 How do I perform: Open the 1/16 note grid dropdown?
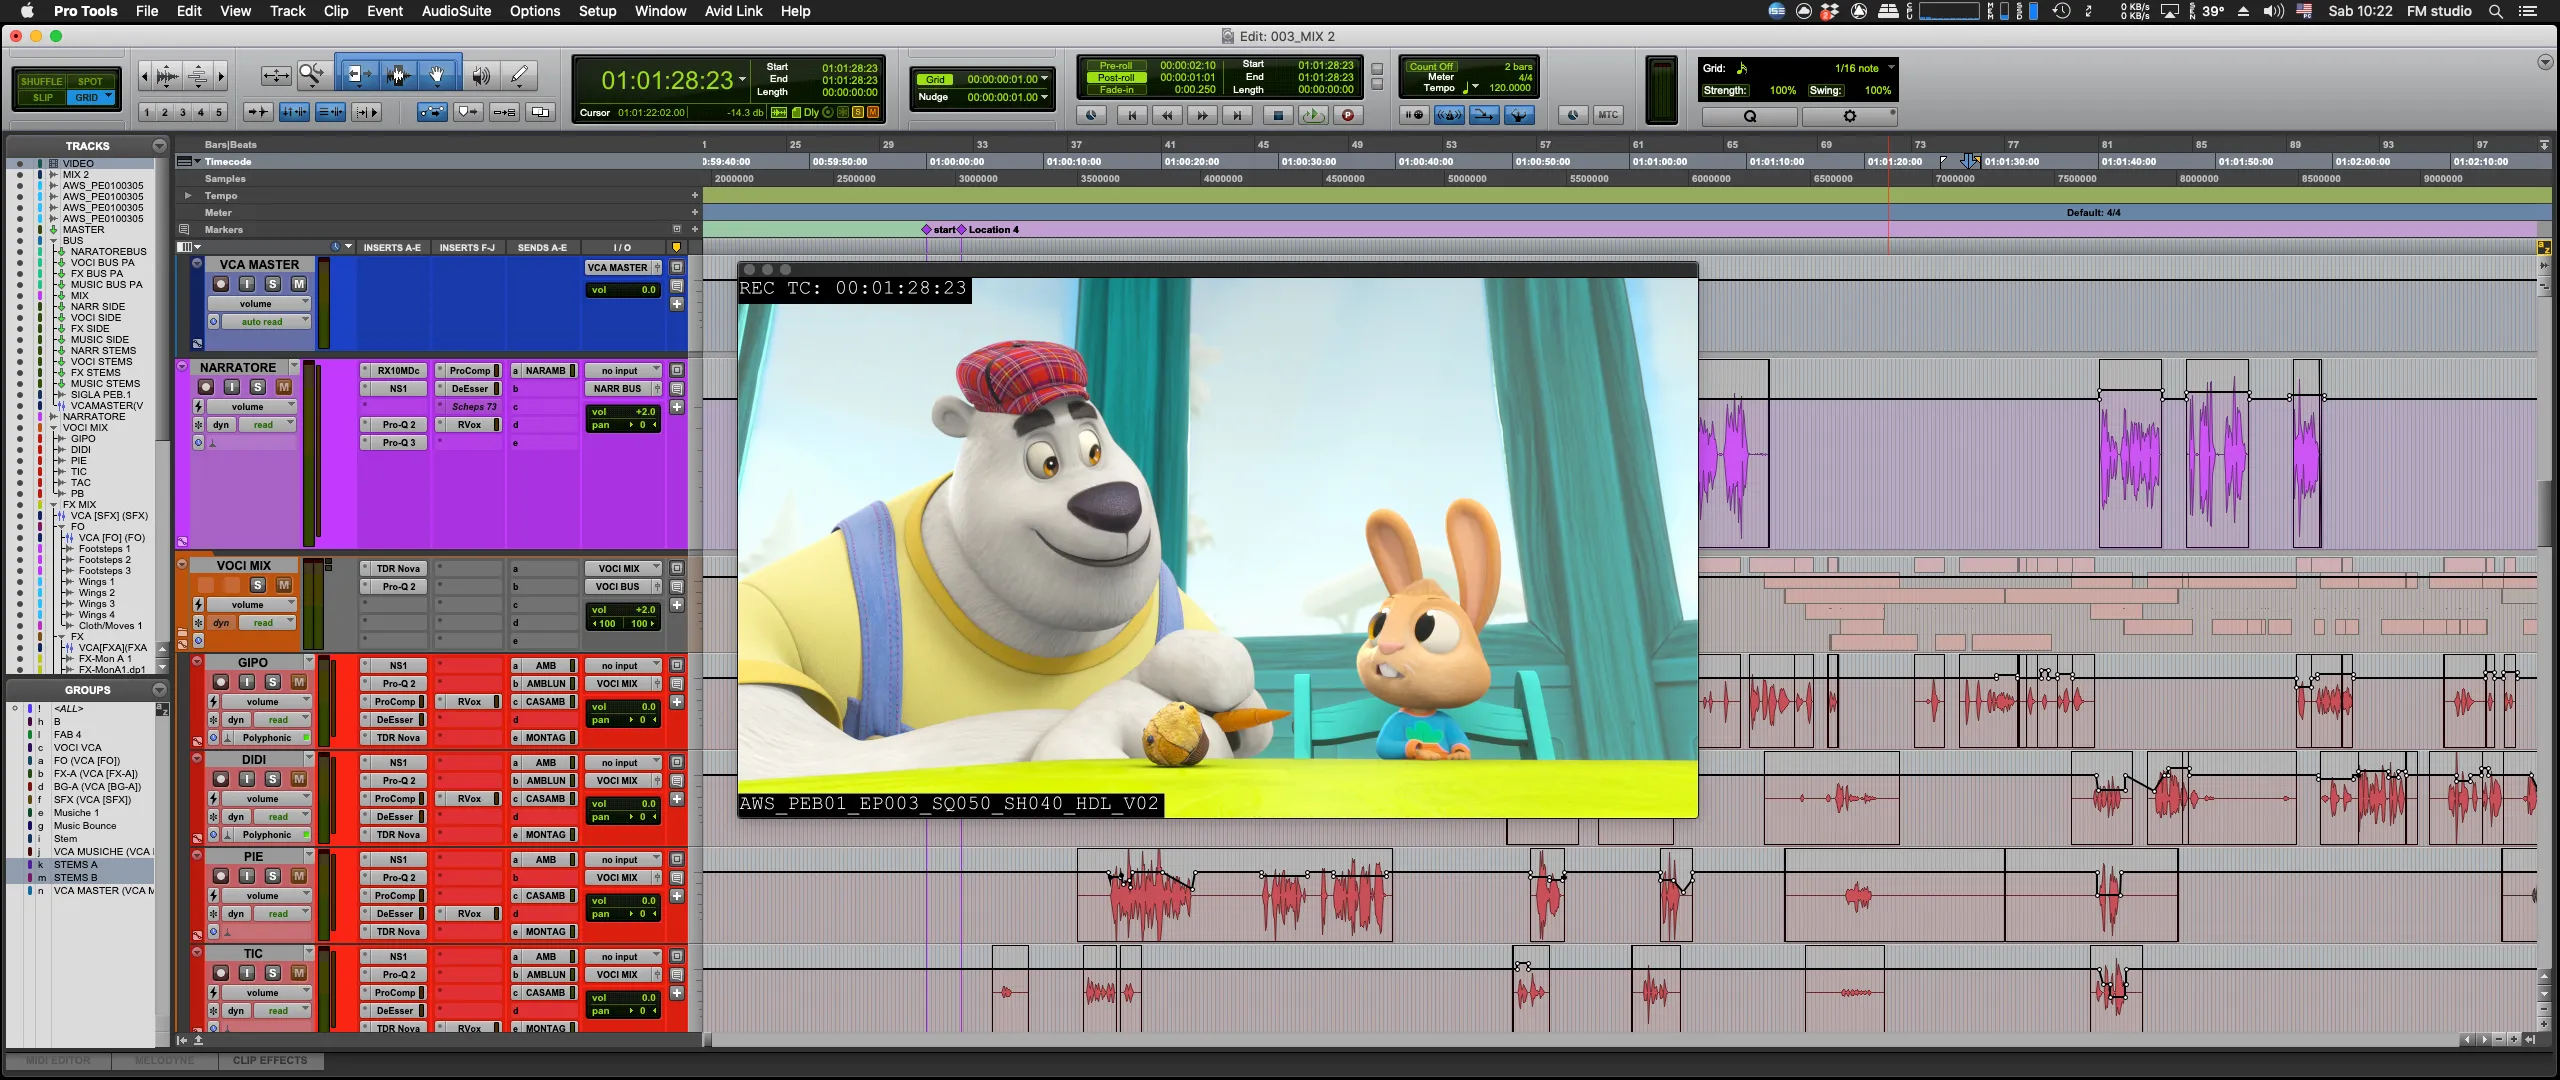coord(1865,68)
